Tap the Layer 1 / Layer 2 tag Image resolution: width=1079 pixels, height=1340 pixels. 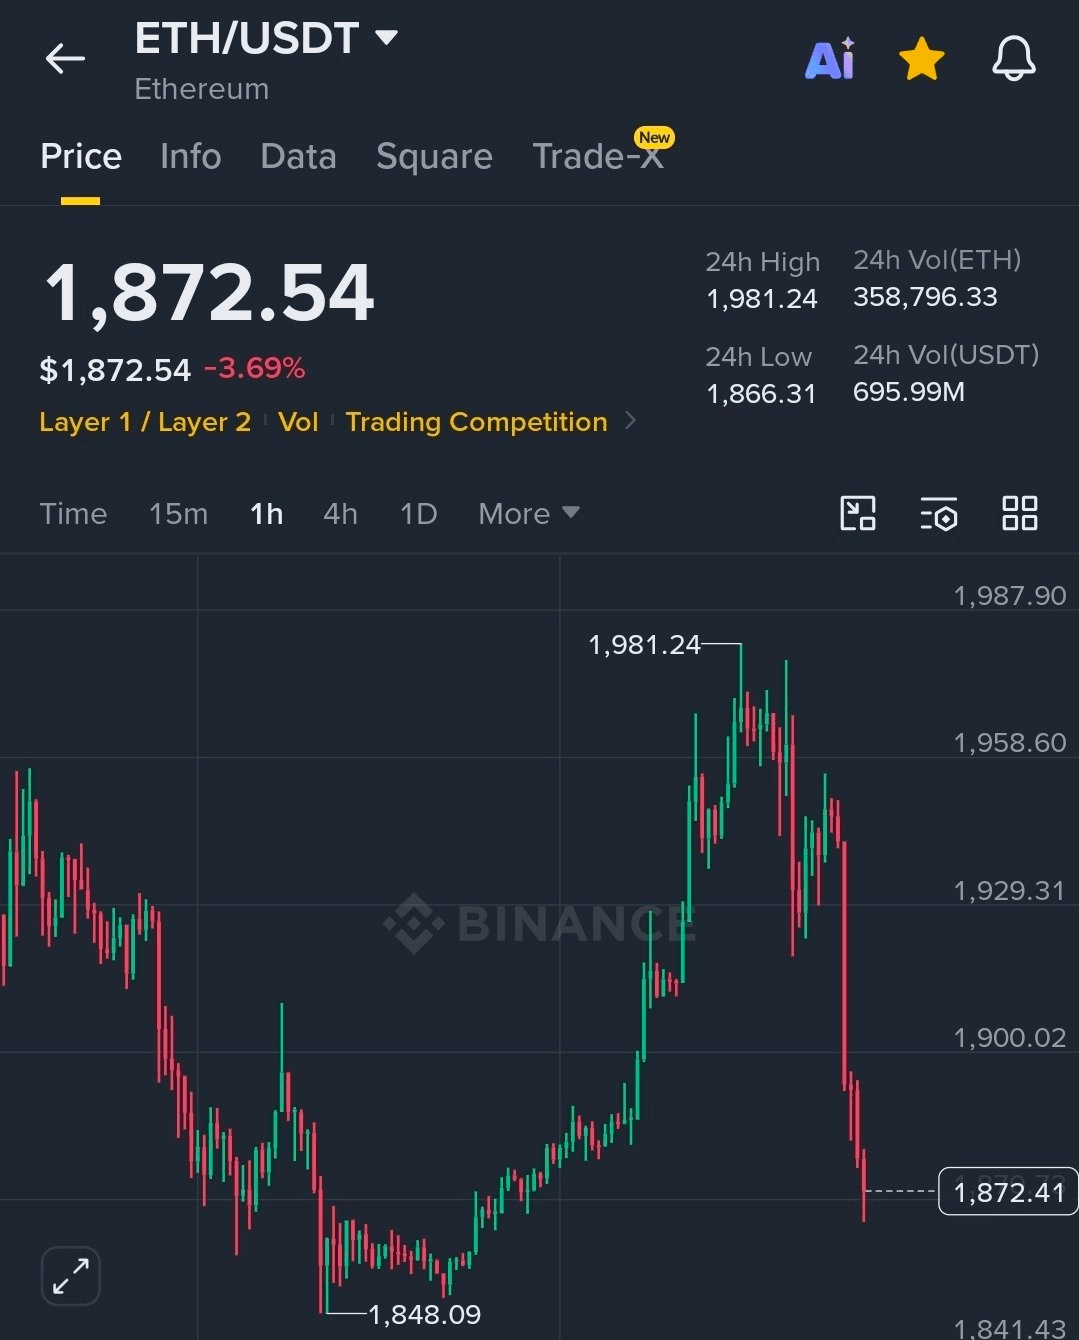(145, 422)
